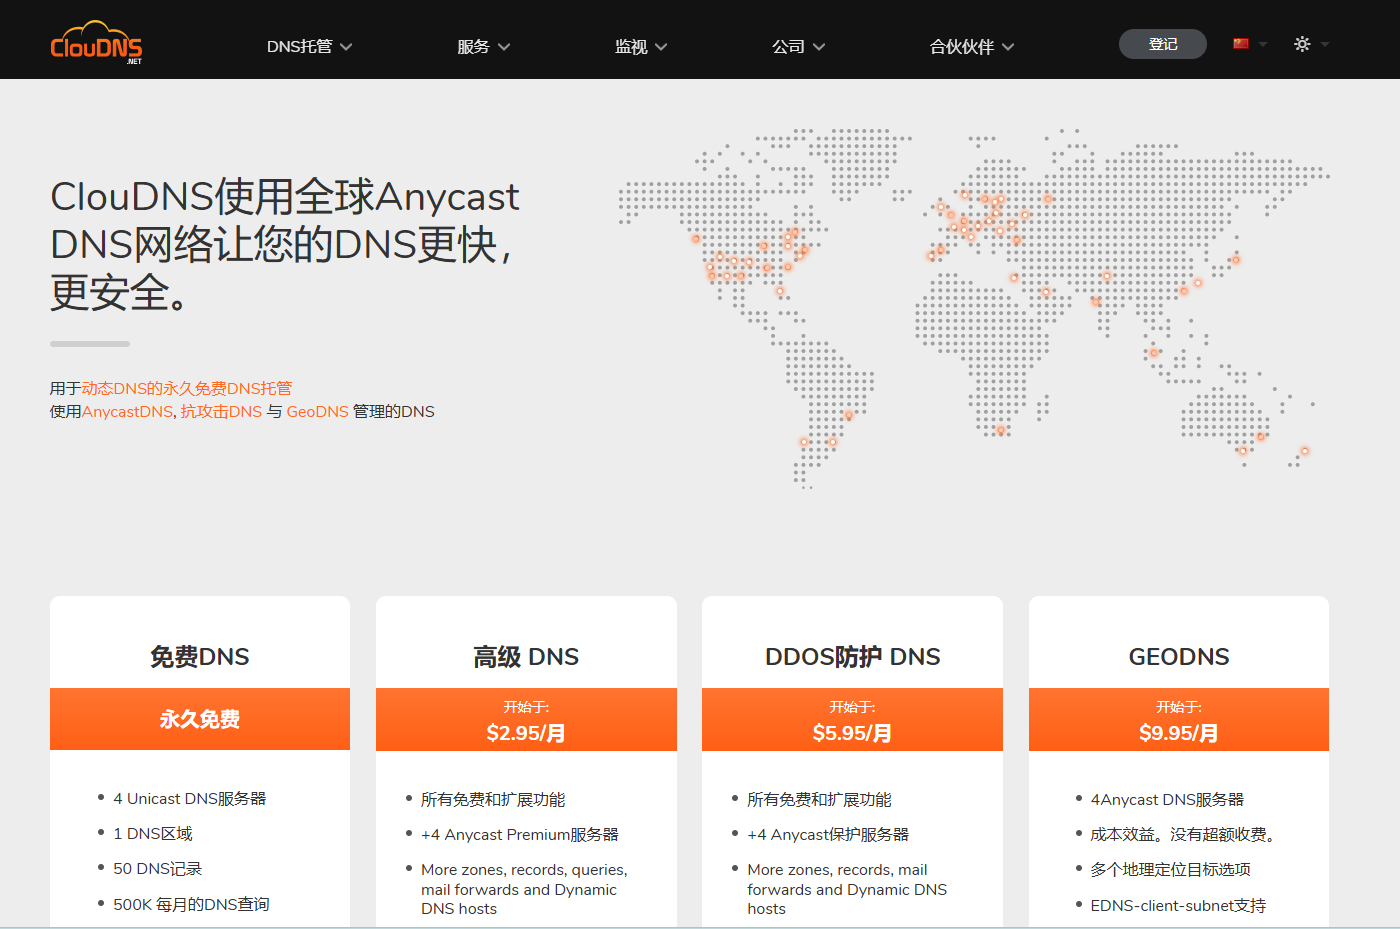Open the 合伙伙伴 menu
This screenshot has width=1400, height=929.
point(972,46)
